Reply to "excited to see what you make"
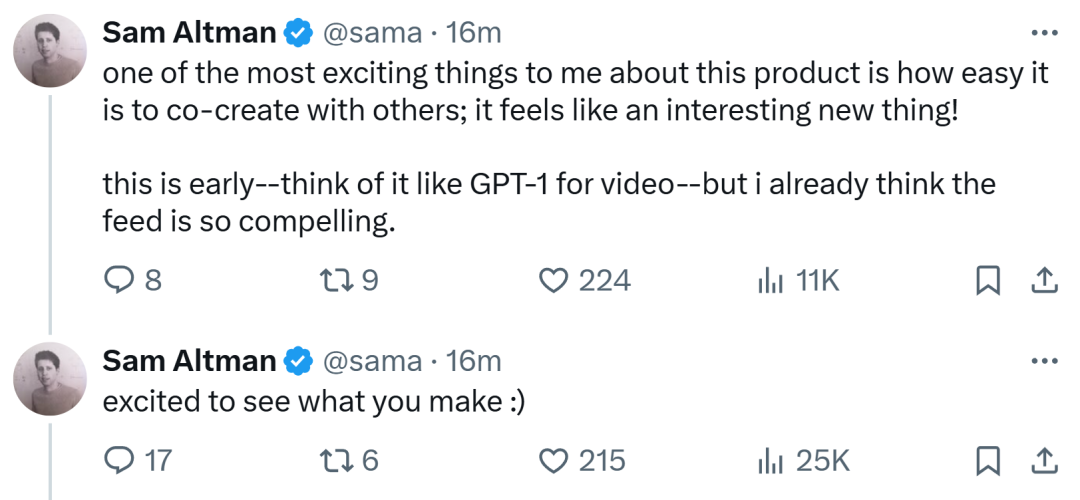Screen dimensions: 1080x500 (x=119, y=460)
